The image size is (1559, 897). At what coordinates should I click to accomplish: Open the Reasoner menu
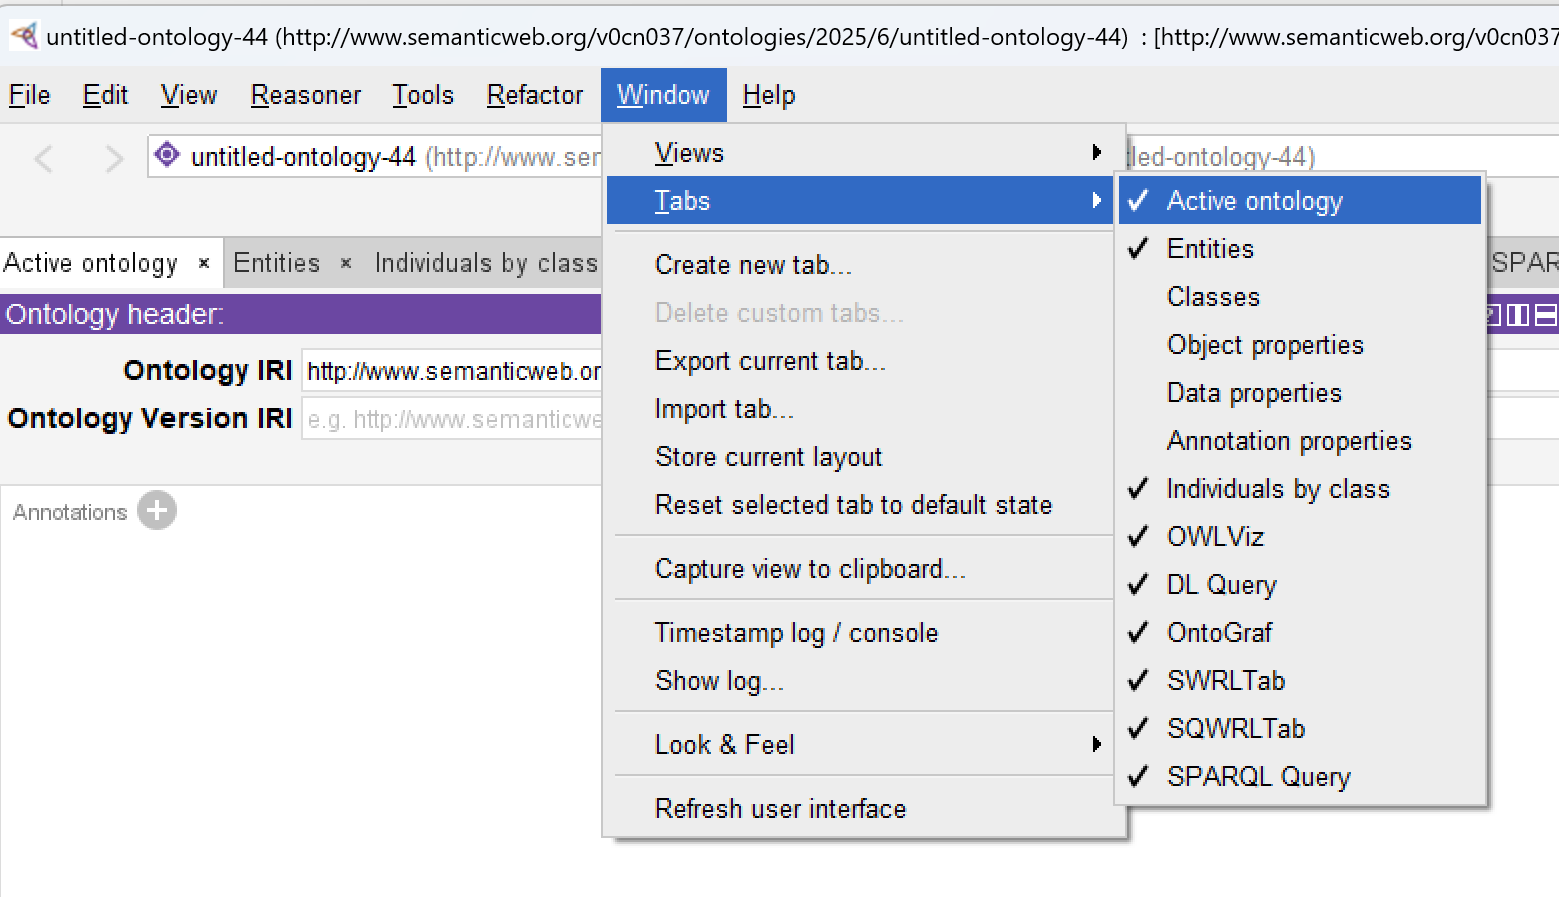tap(305, 95)
